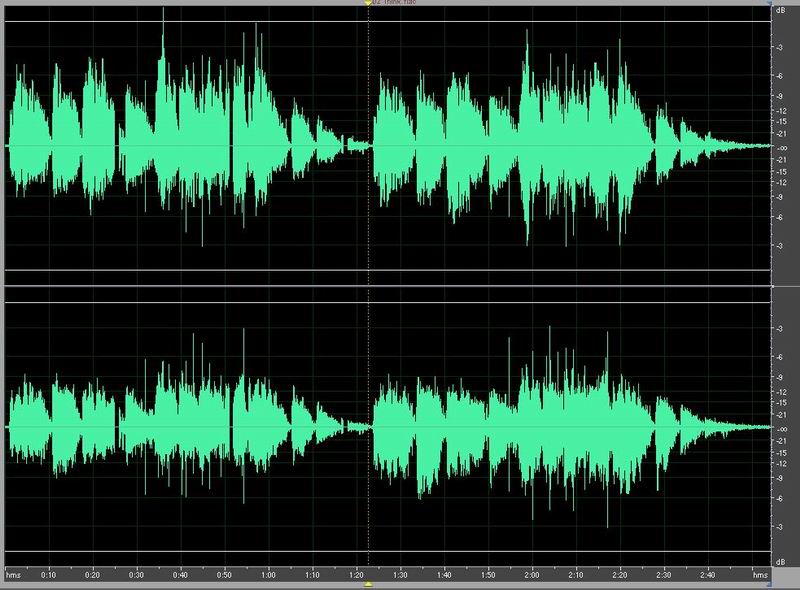
Task: Jump to 2:30 on the time ruler
Action: (x=663, y=575)
